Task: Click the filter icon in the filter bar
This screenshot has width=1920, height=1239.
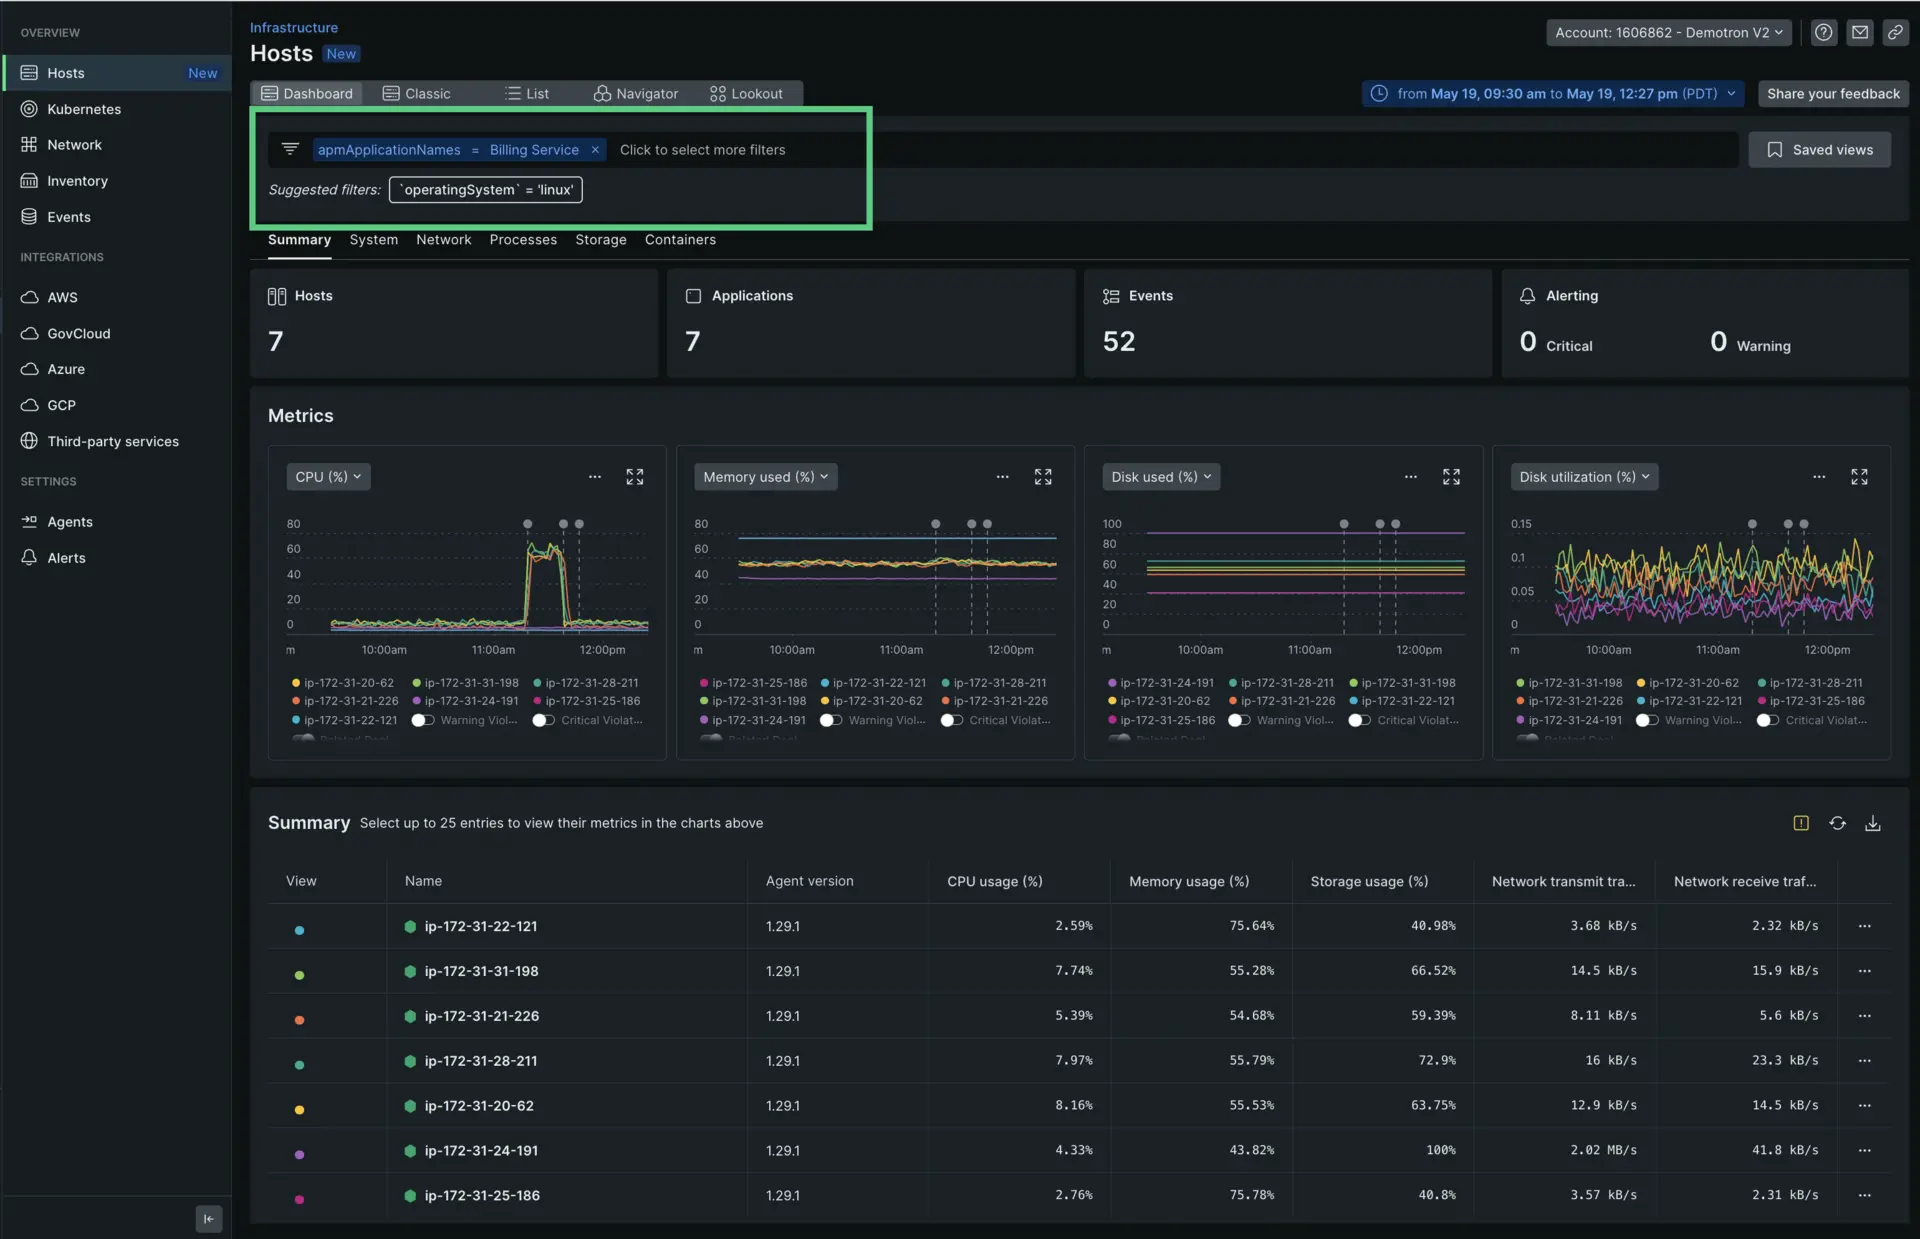Action: 290,149
